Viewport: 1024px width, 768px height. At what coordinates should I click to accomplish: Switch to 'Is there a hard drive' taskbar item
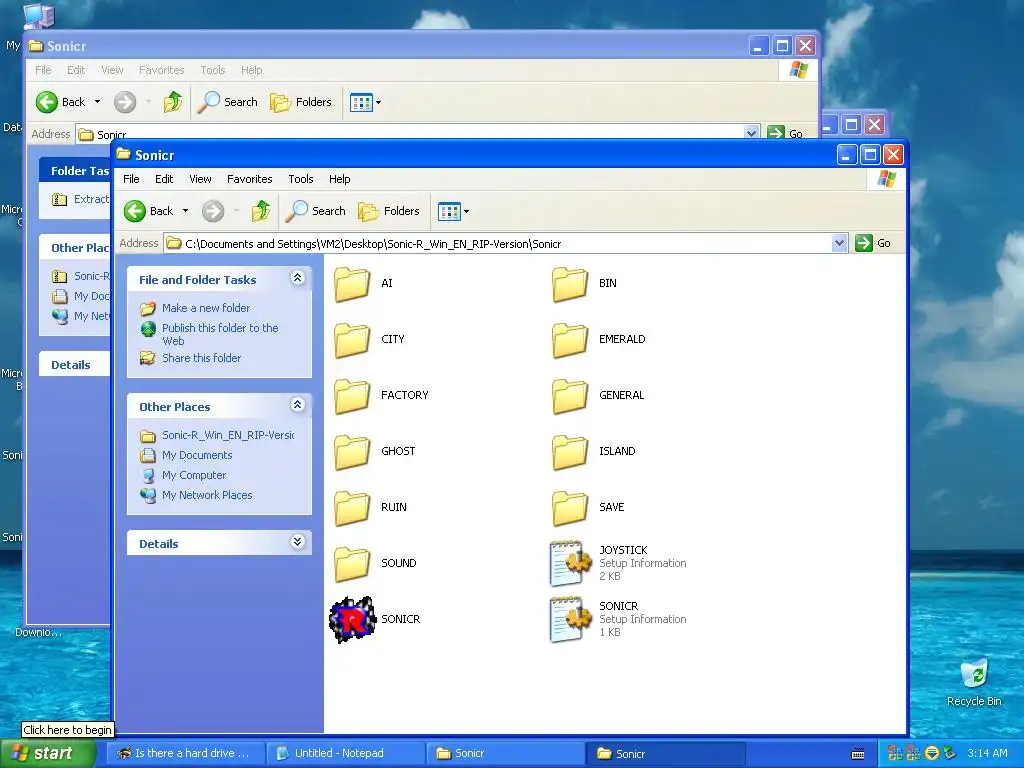coord(185,754)
